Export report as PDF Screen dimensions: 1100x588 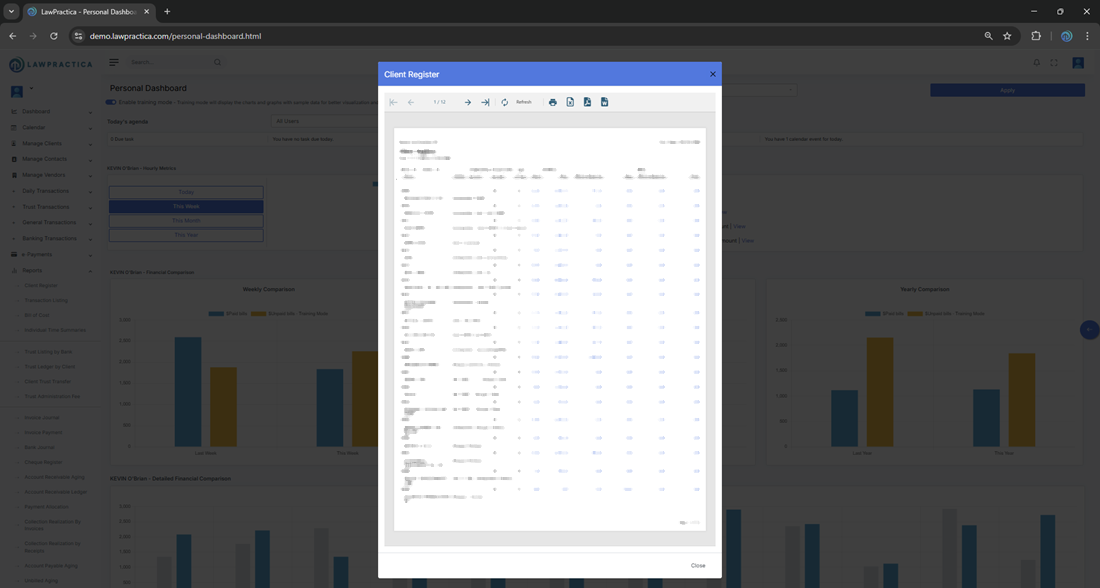coord(587,102)
